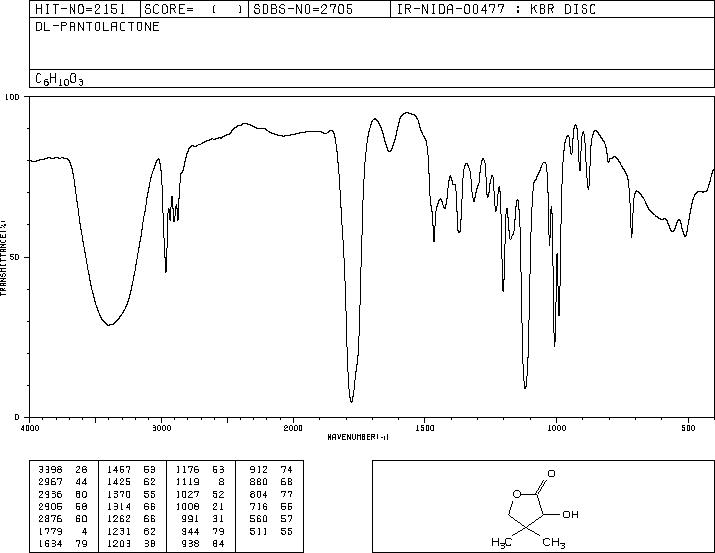Screen dimensions: 715x553
Task: Click peak table entry 1203
Action: tap(119, 544)
